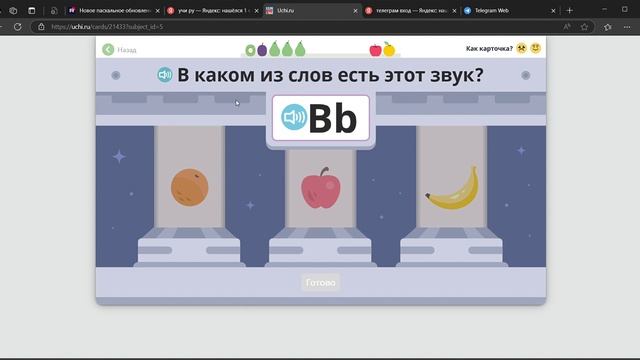The height and width of the screenshot is (360, 640).
Task: Reload the page
Action: click(x=18, y=27)
